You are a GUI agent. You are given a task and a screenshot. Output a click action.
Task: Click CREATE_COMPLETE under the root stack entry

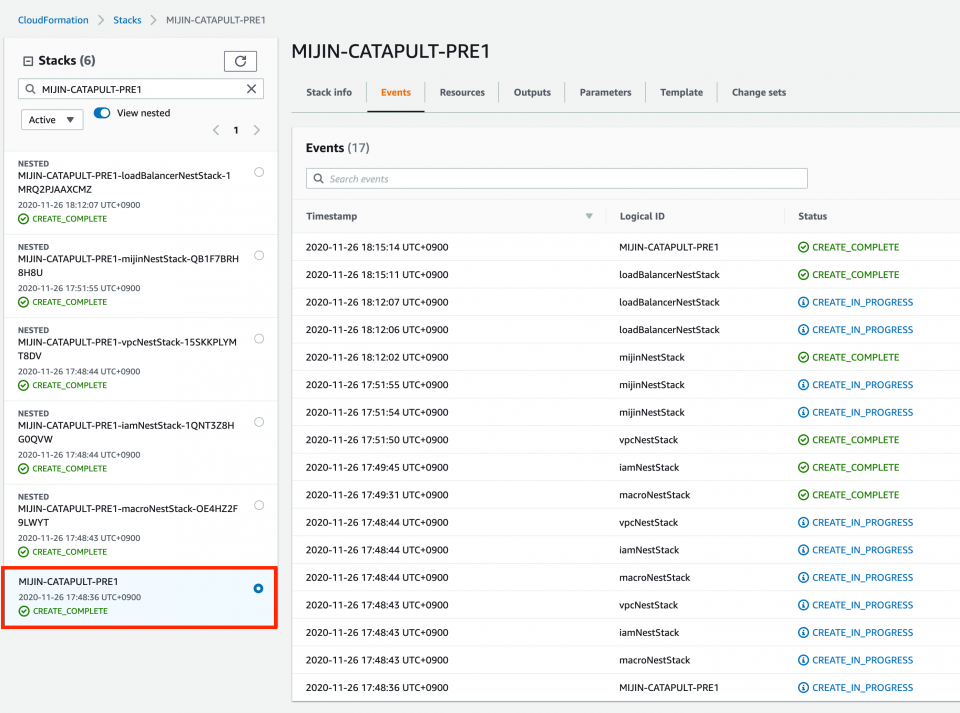(x=63, y=611)
